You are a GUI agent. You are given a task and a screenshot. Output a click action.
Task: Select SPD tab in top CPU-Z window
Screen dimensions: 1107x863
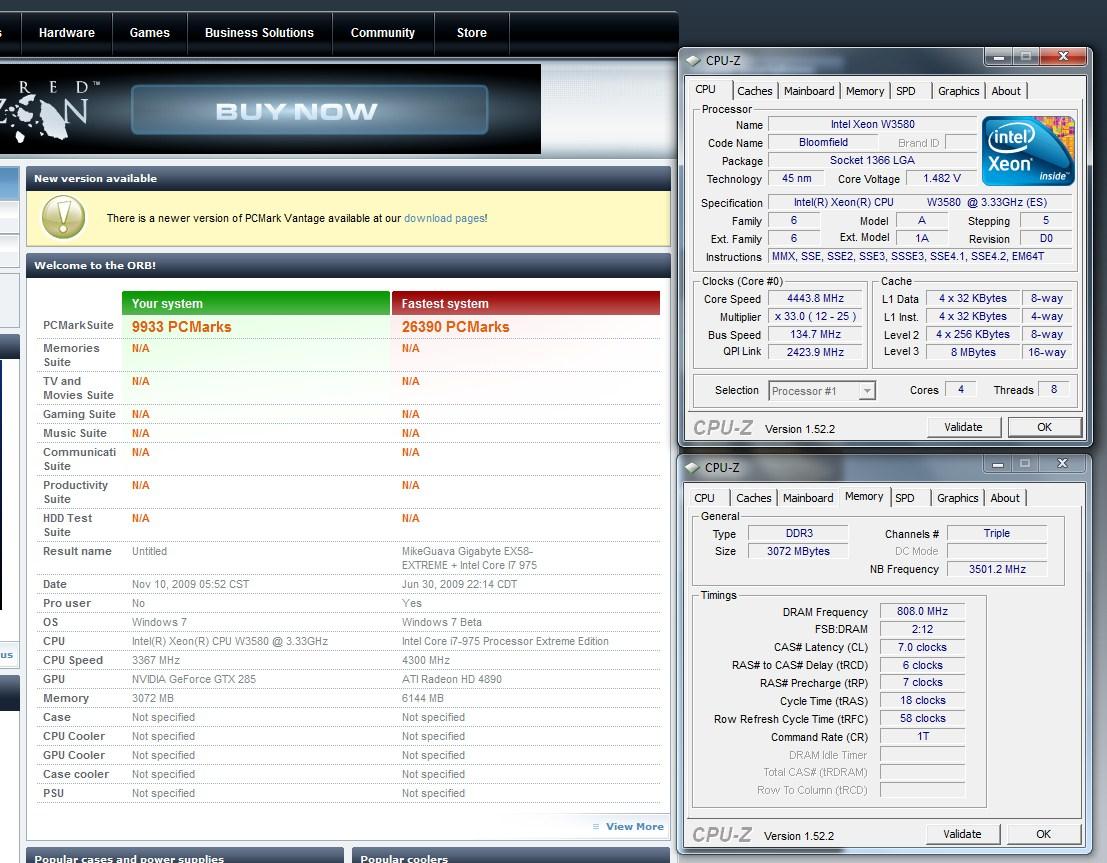pos(906,91)
